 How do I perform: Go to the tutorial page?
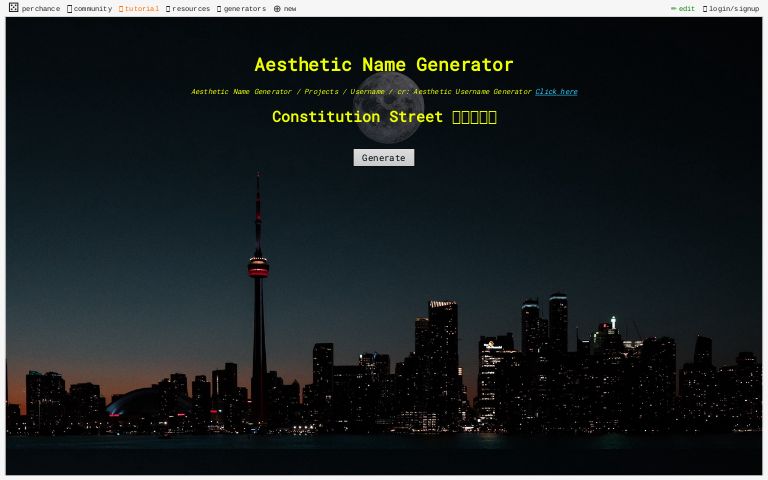point(142,9)
